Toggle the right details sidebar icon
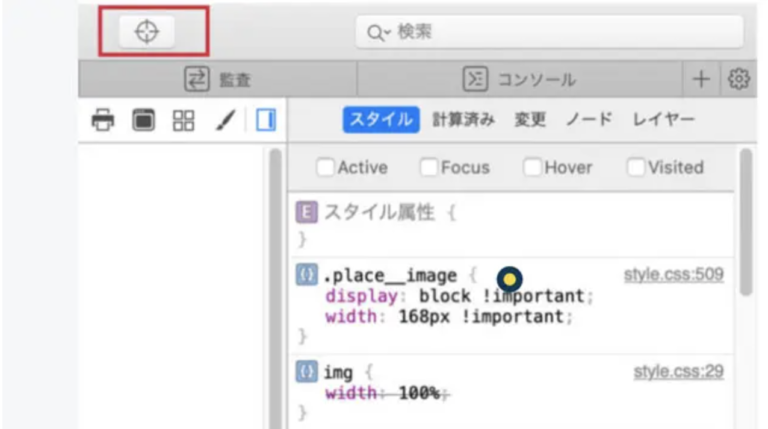Screen dimensions: 768x429 (x=265, y=121)
